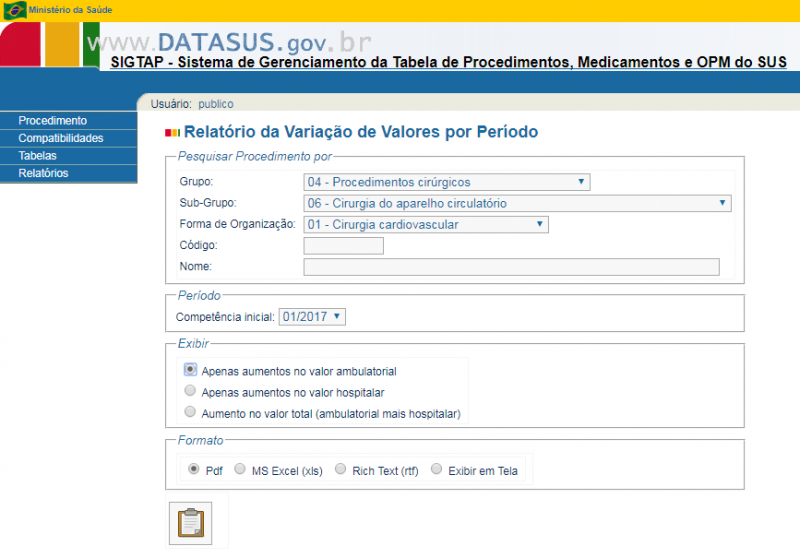800x558 pixels.
Task: Open the Competência inicial dropdown
Action: (312, 317)
